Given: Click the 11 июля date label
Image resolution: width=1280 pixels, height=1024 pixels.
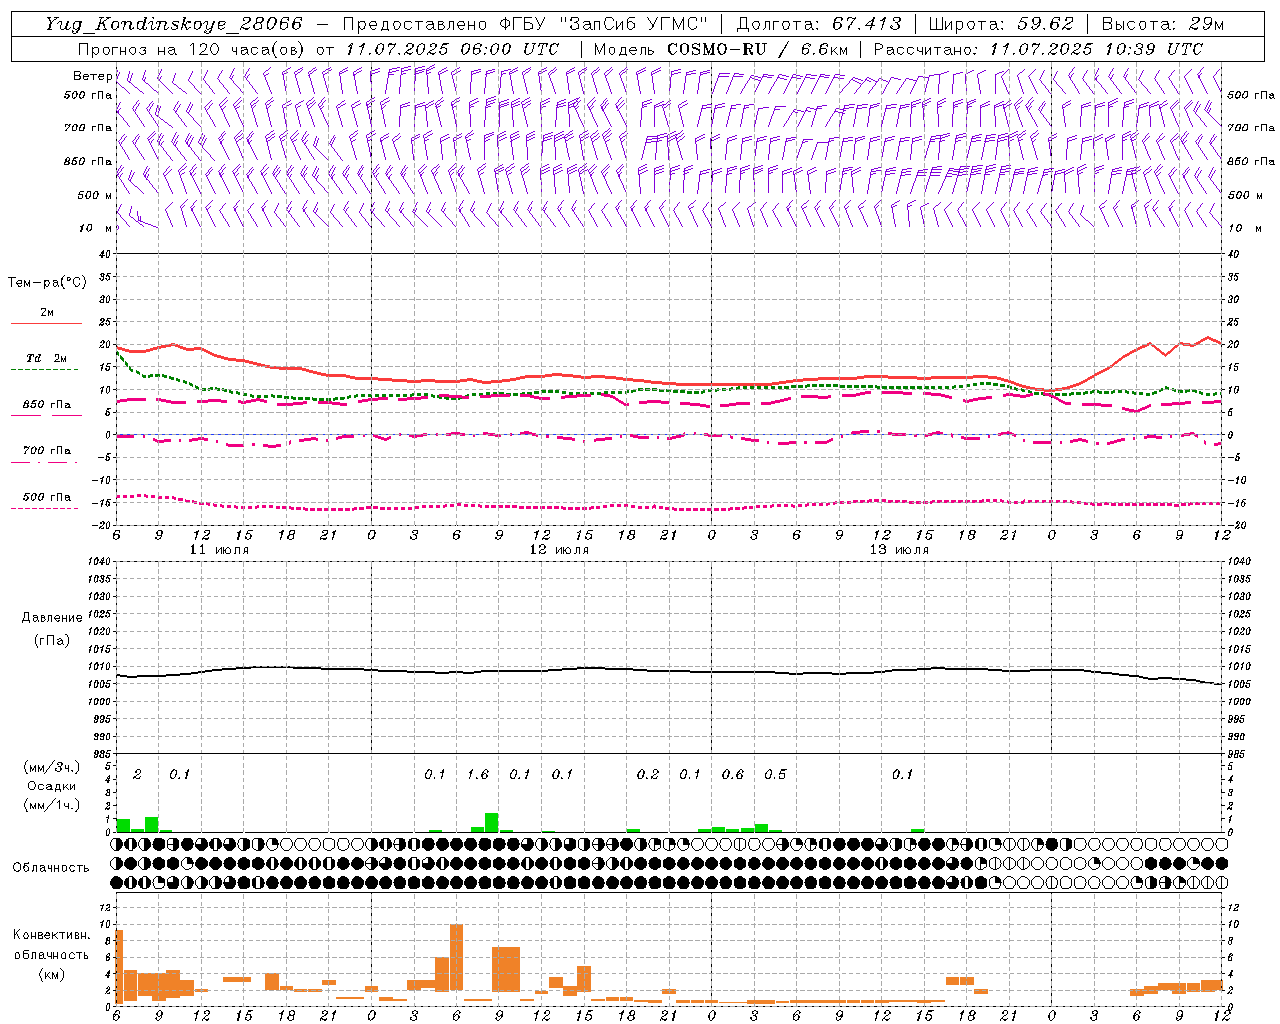Looking at the screenshot, I should click(x=219, y=550).
